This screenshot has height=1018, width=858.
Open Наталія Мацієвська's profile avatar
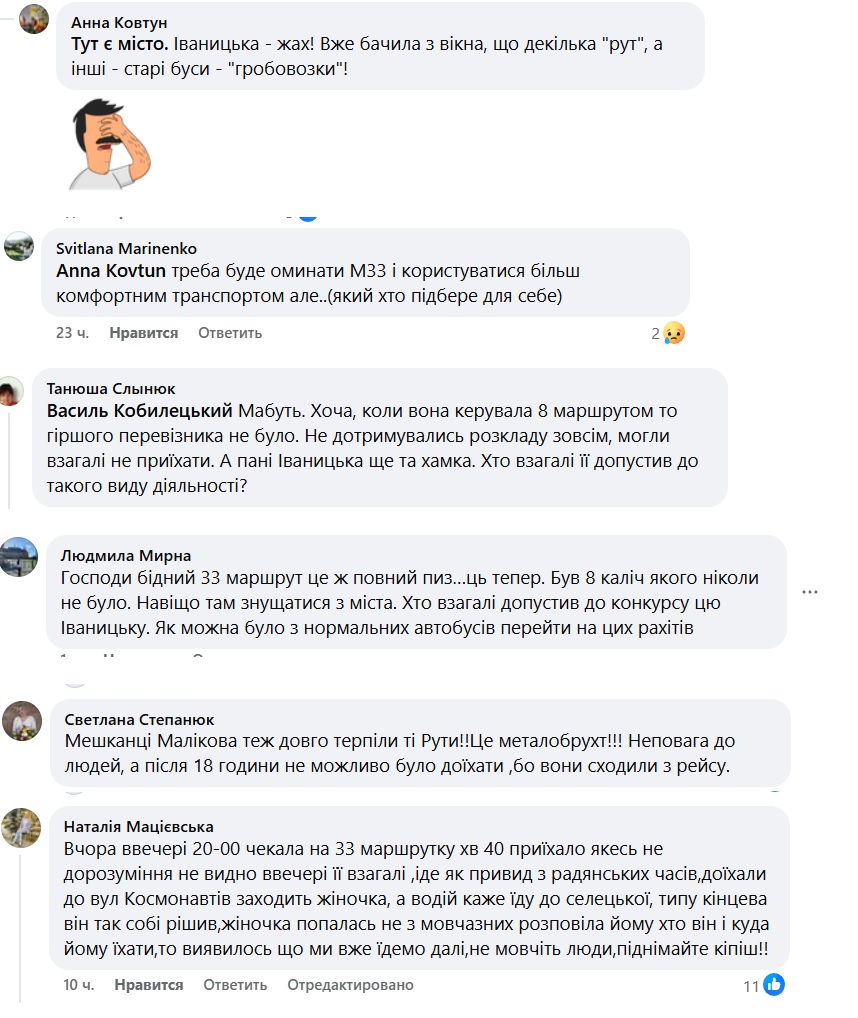coord(22,828)
